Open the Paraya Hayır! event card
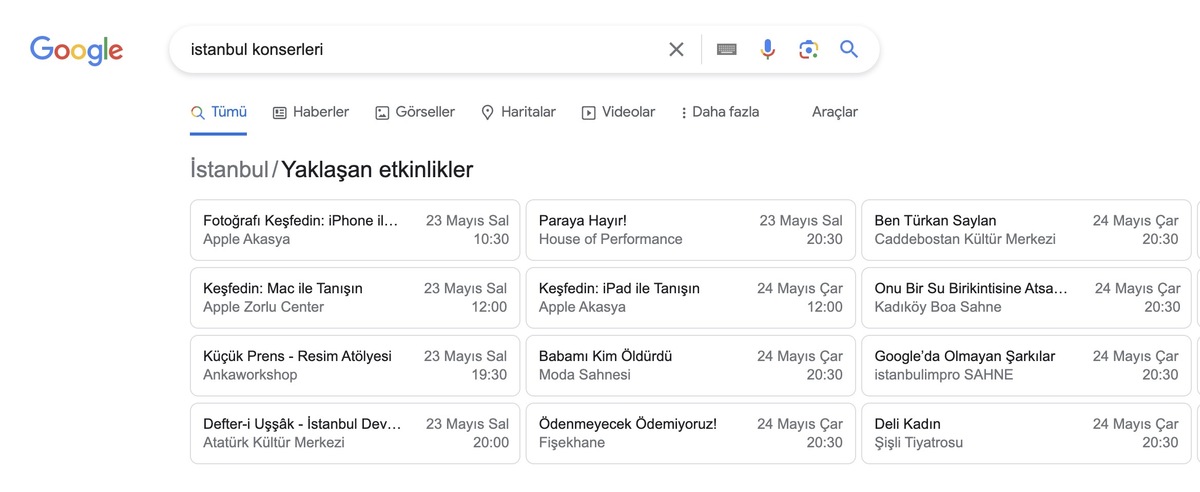Screen dimensions: 1200x492 pyautogui.click(x=690, y=229)
